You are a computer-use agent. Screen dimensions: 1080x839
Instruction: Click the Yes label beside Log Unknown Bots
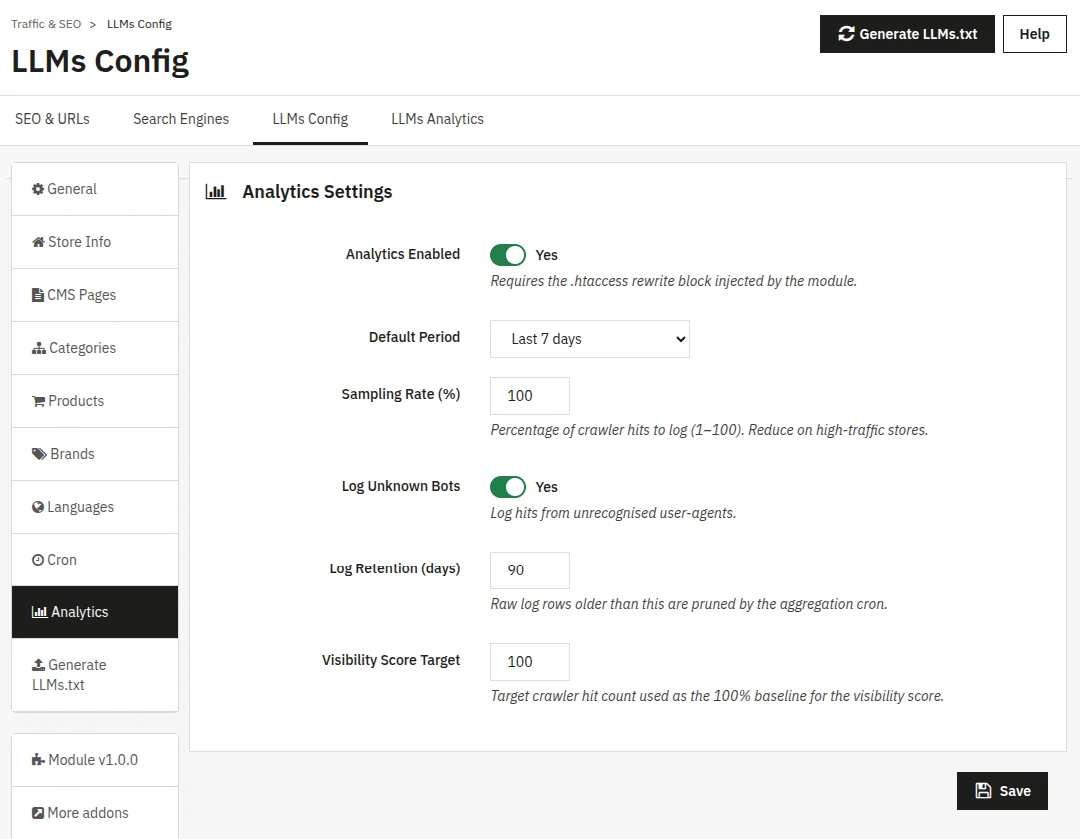click(547, 487)
